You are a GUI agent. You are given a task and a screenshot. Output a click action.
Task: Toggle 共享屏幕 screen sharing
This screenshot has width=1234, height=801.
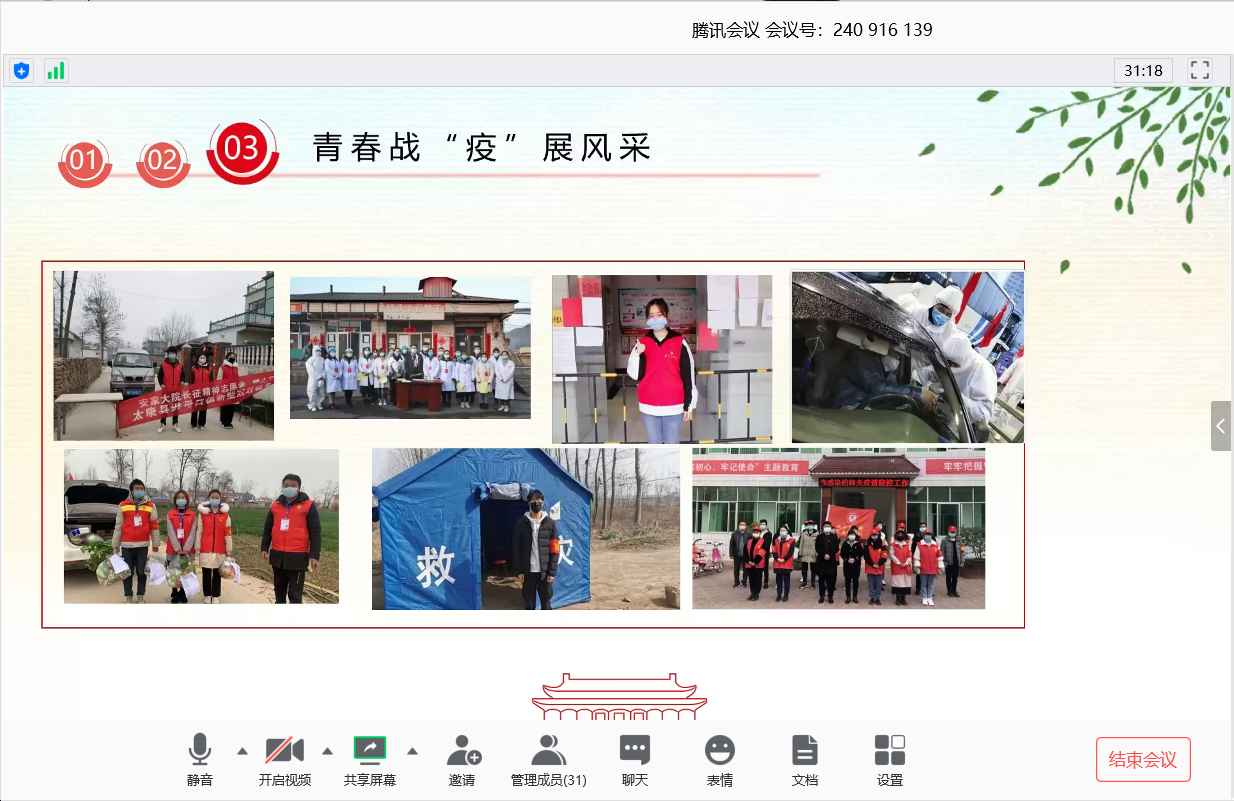pos(370,758)
